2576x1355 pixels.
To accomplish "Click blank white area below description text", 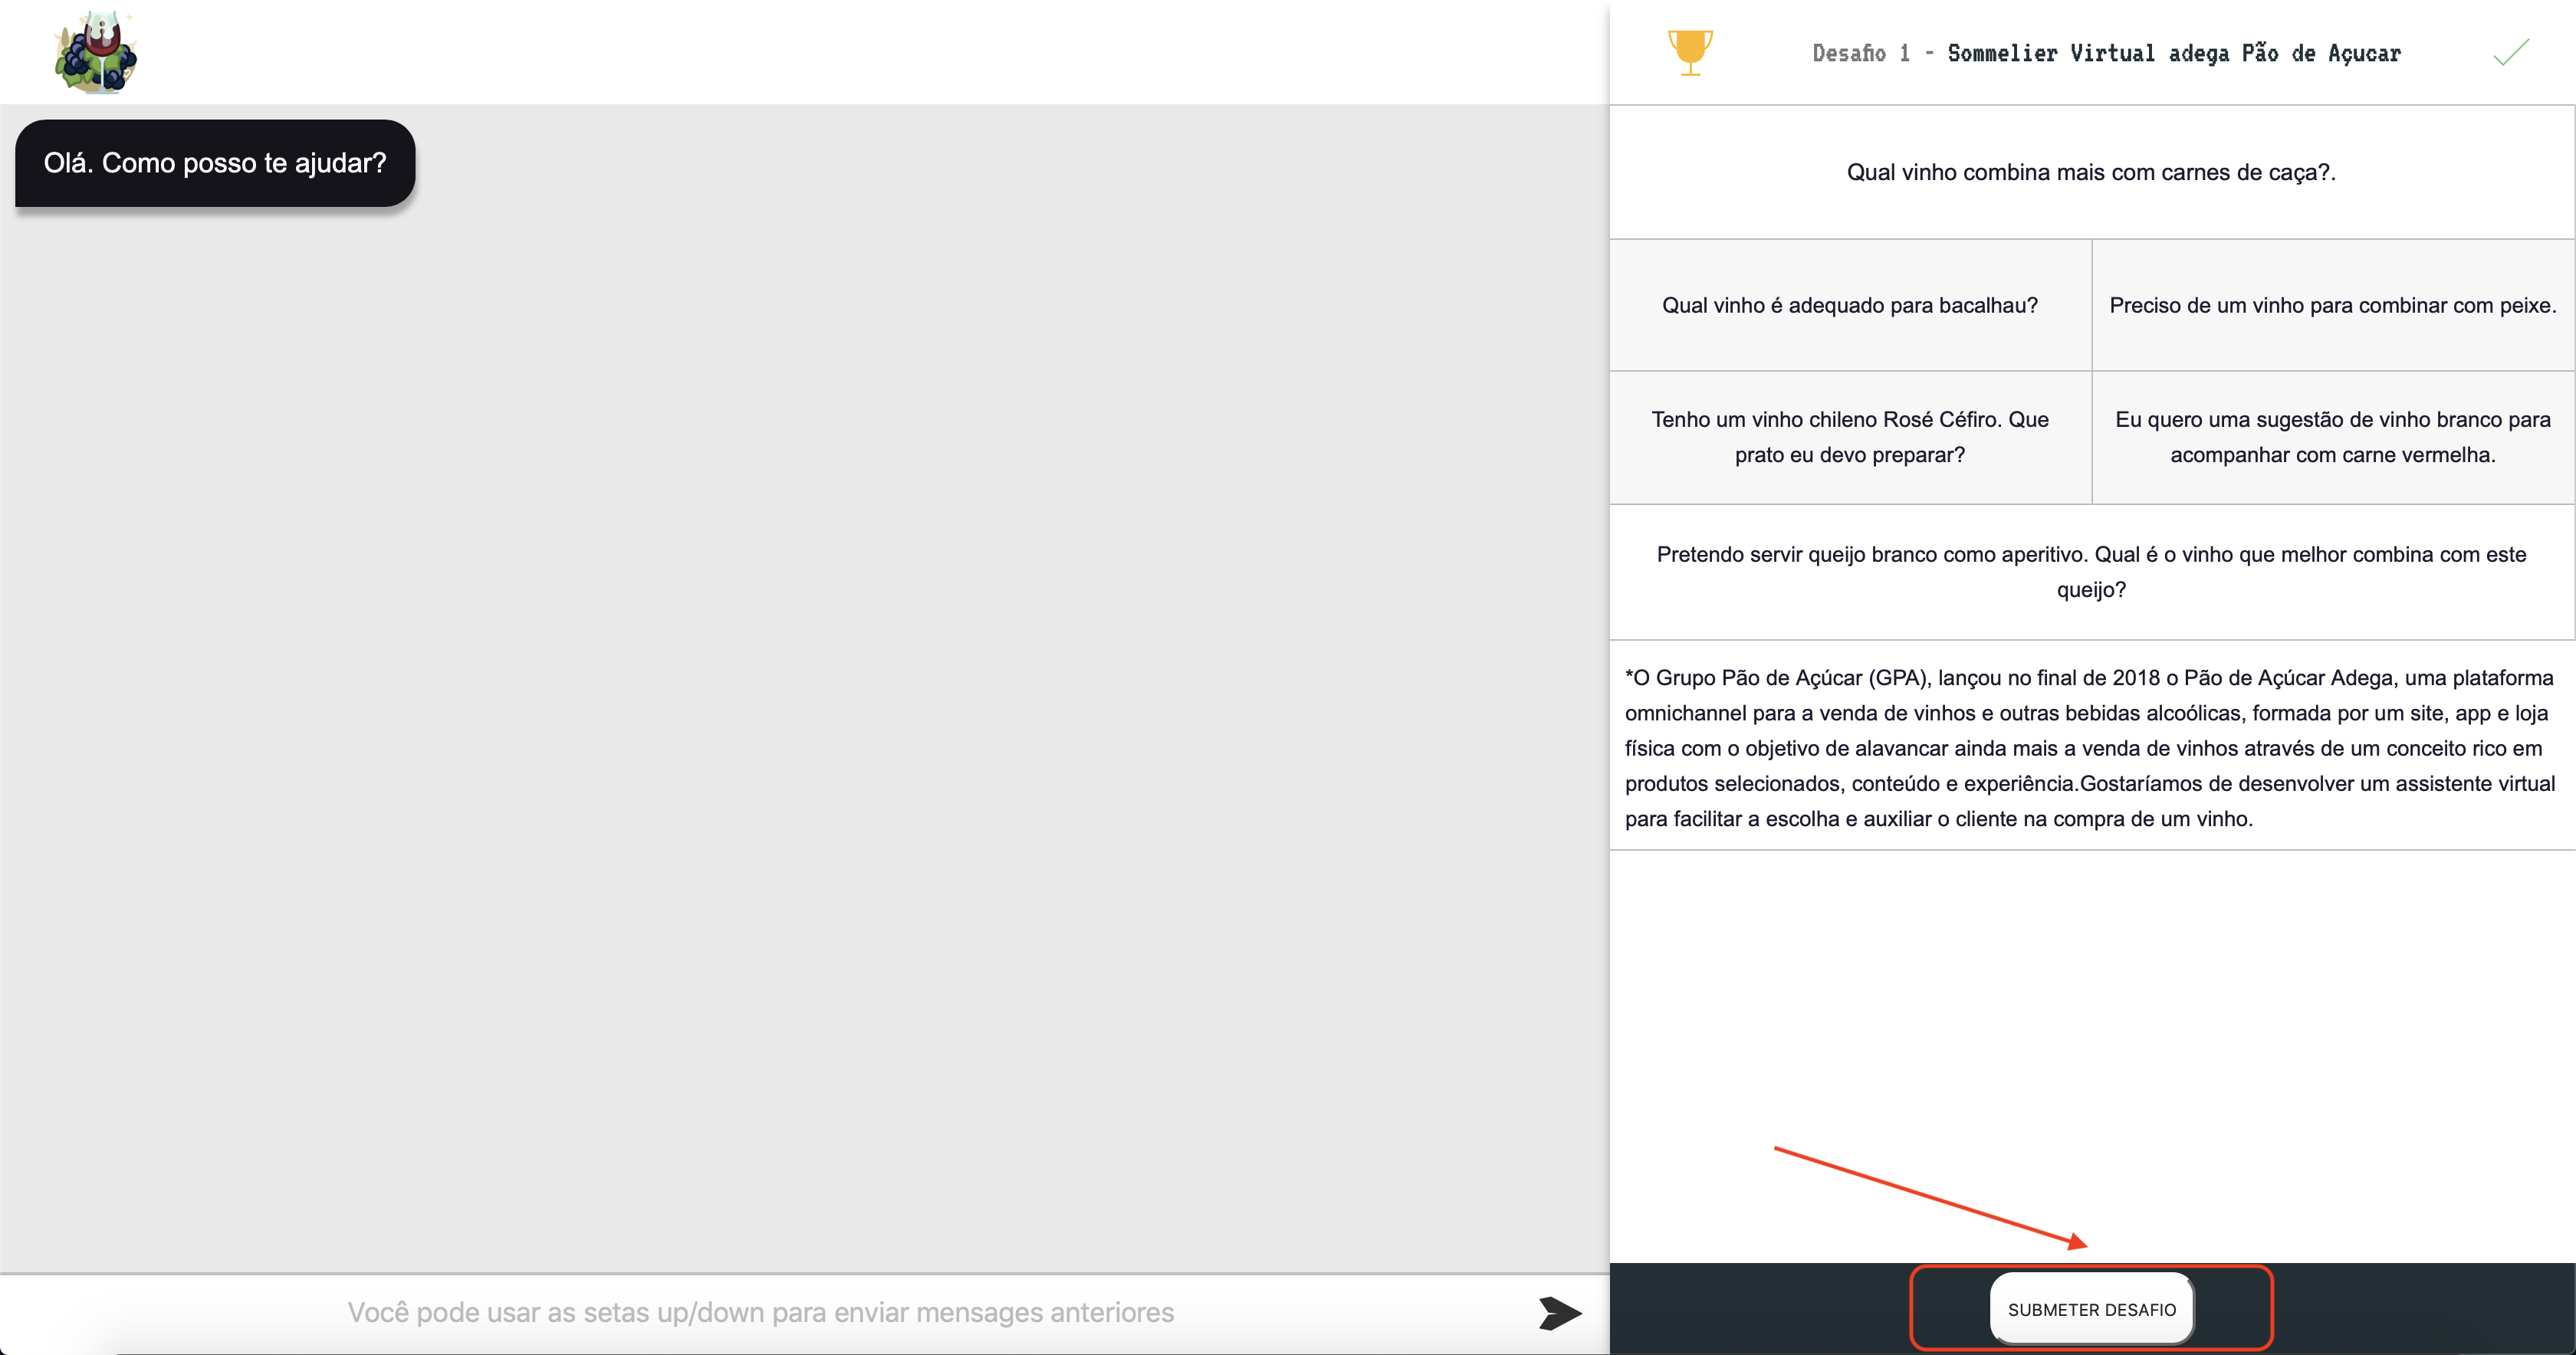I will (2090, 1000).
